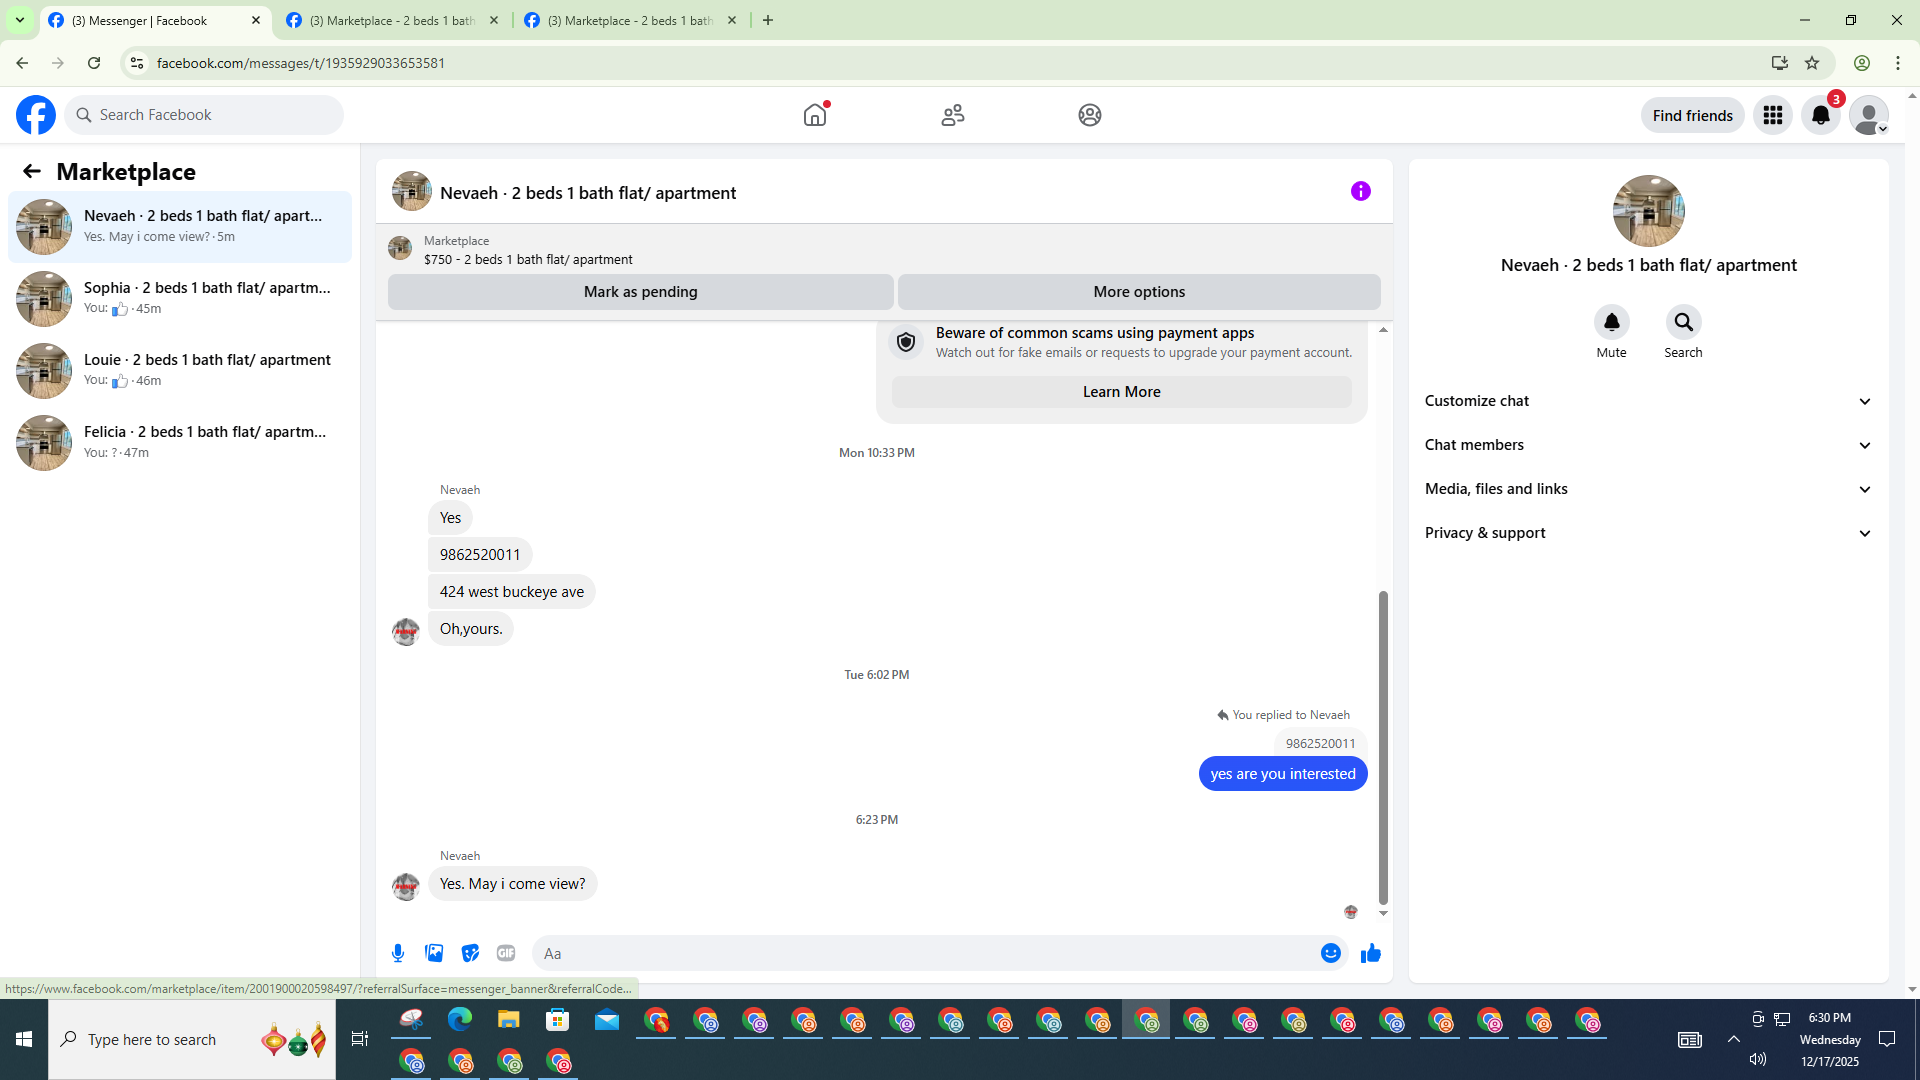Mute this conversation

coord(1611,323)
